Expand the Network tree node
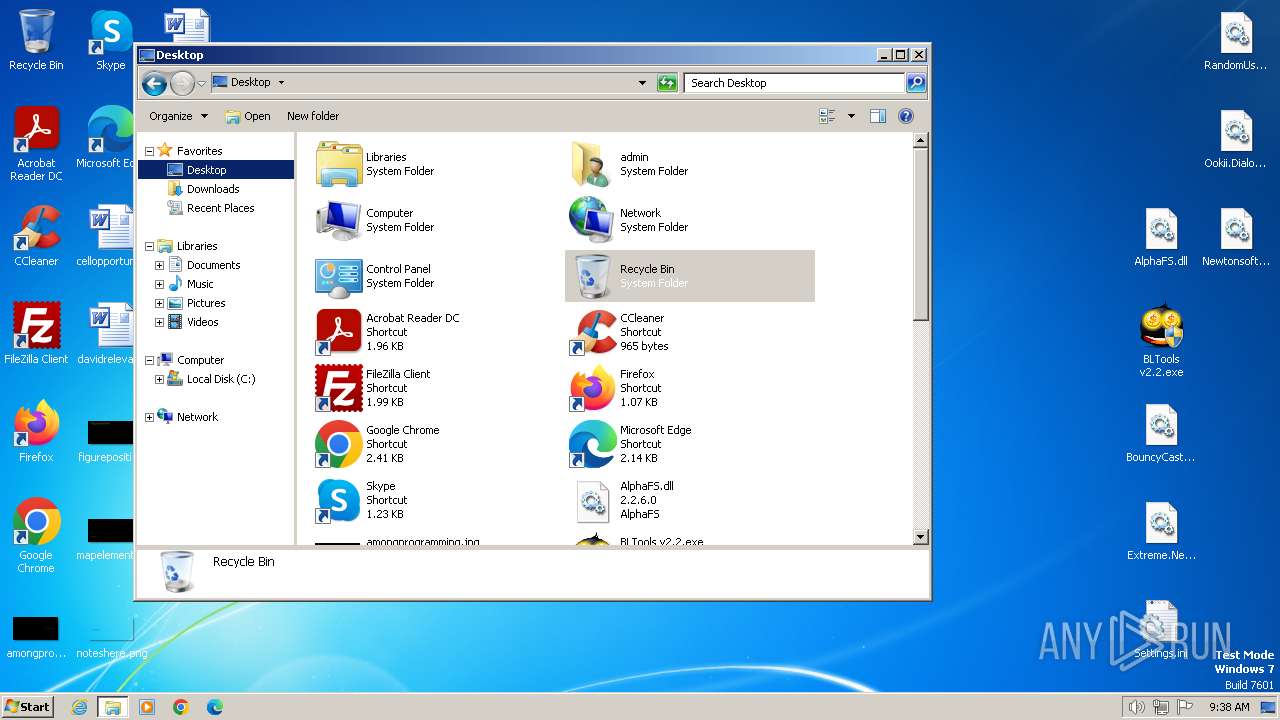Screen dimensions: 1280x720 (149, 417)
